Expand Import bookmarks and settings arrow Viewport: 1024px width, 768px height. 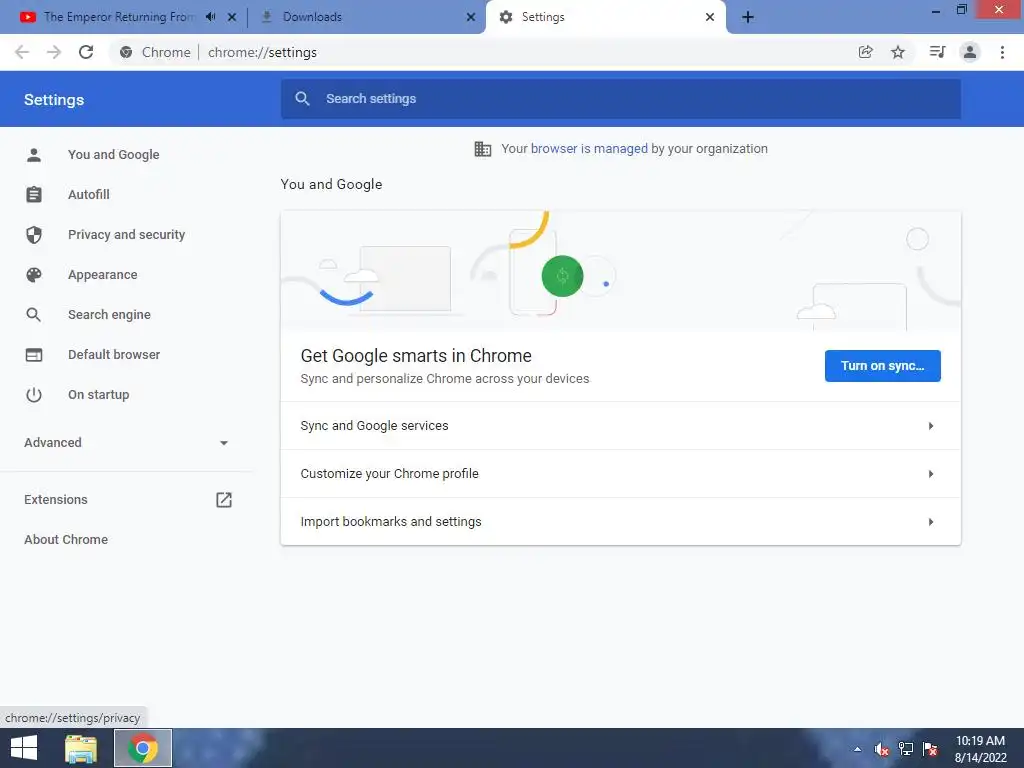pos(931,522)
